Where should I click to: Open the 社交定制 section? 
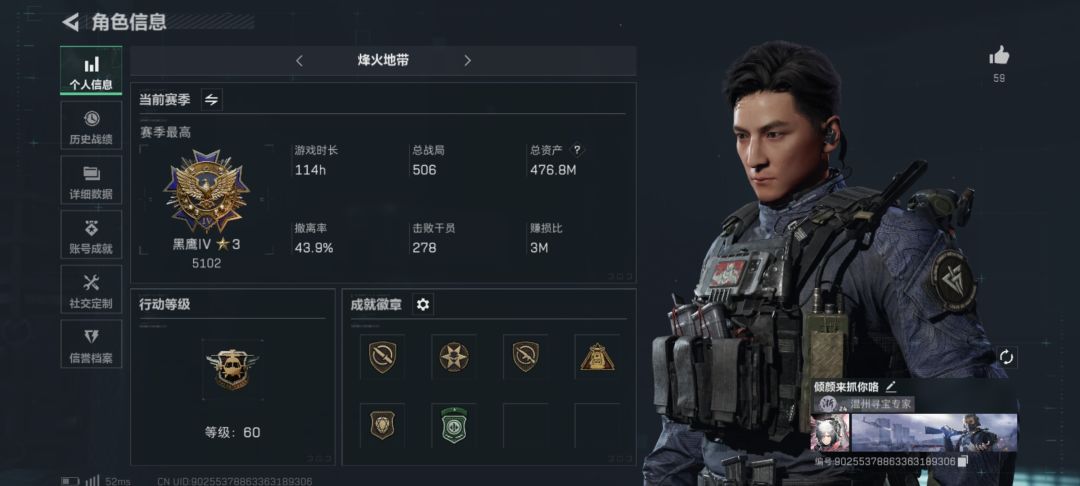click(x=91, y=289)
